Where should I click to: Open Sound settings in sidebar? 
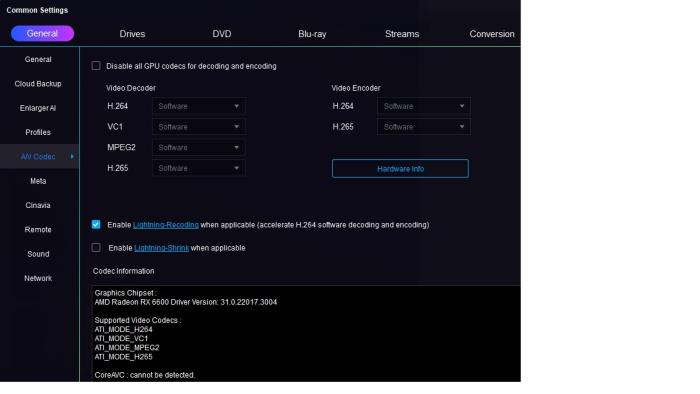point(38,254)
